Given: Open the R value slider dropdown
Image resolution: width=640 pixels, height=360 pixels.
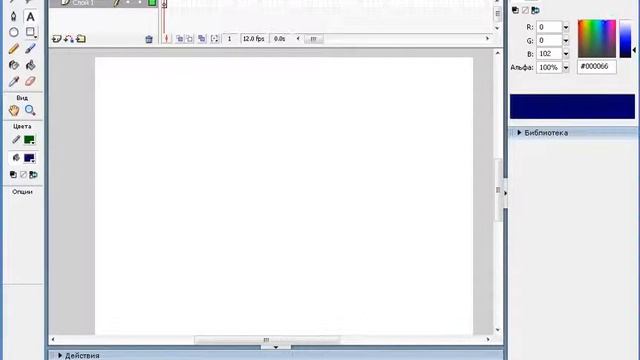Looking at the screenshot, I should click(566, 27).
